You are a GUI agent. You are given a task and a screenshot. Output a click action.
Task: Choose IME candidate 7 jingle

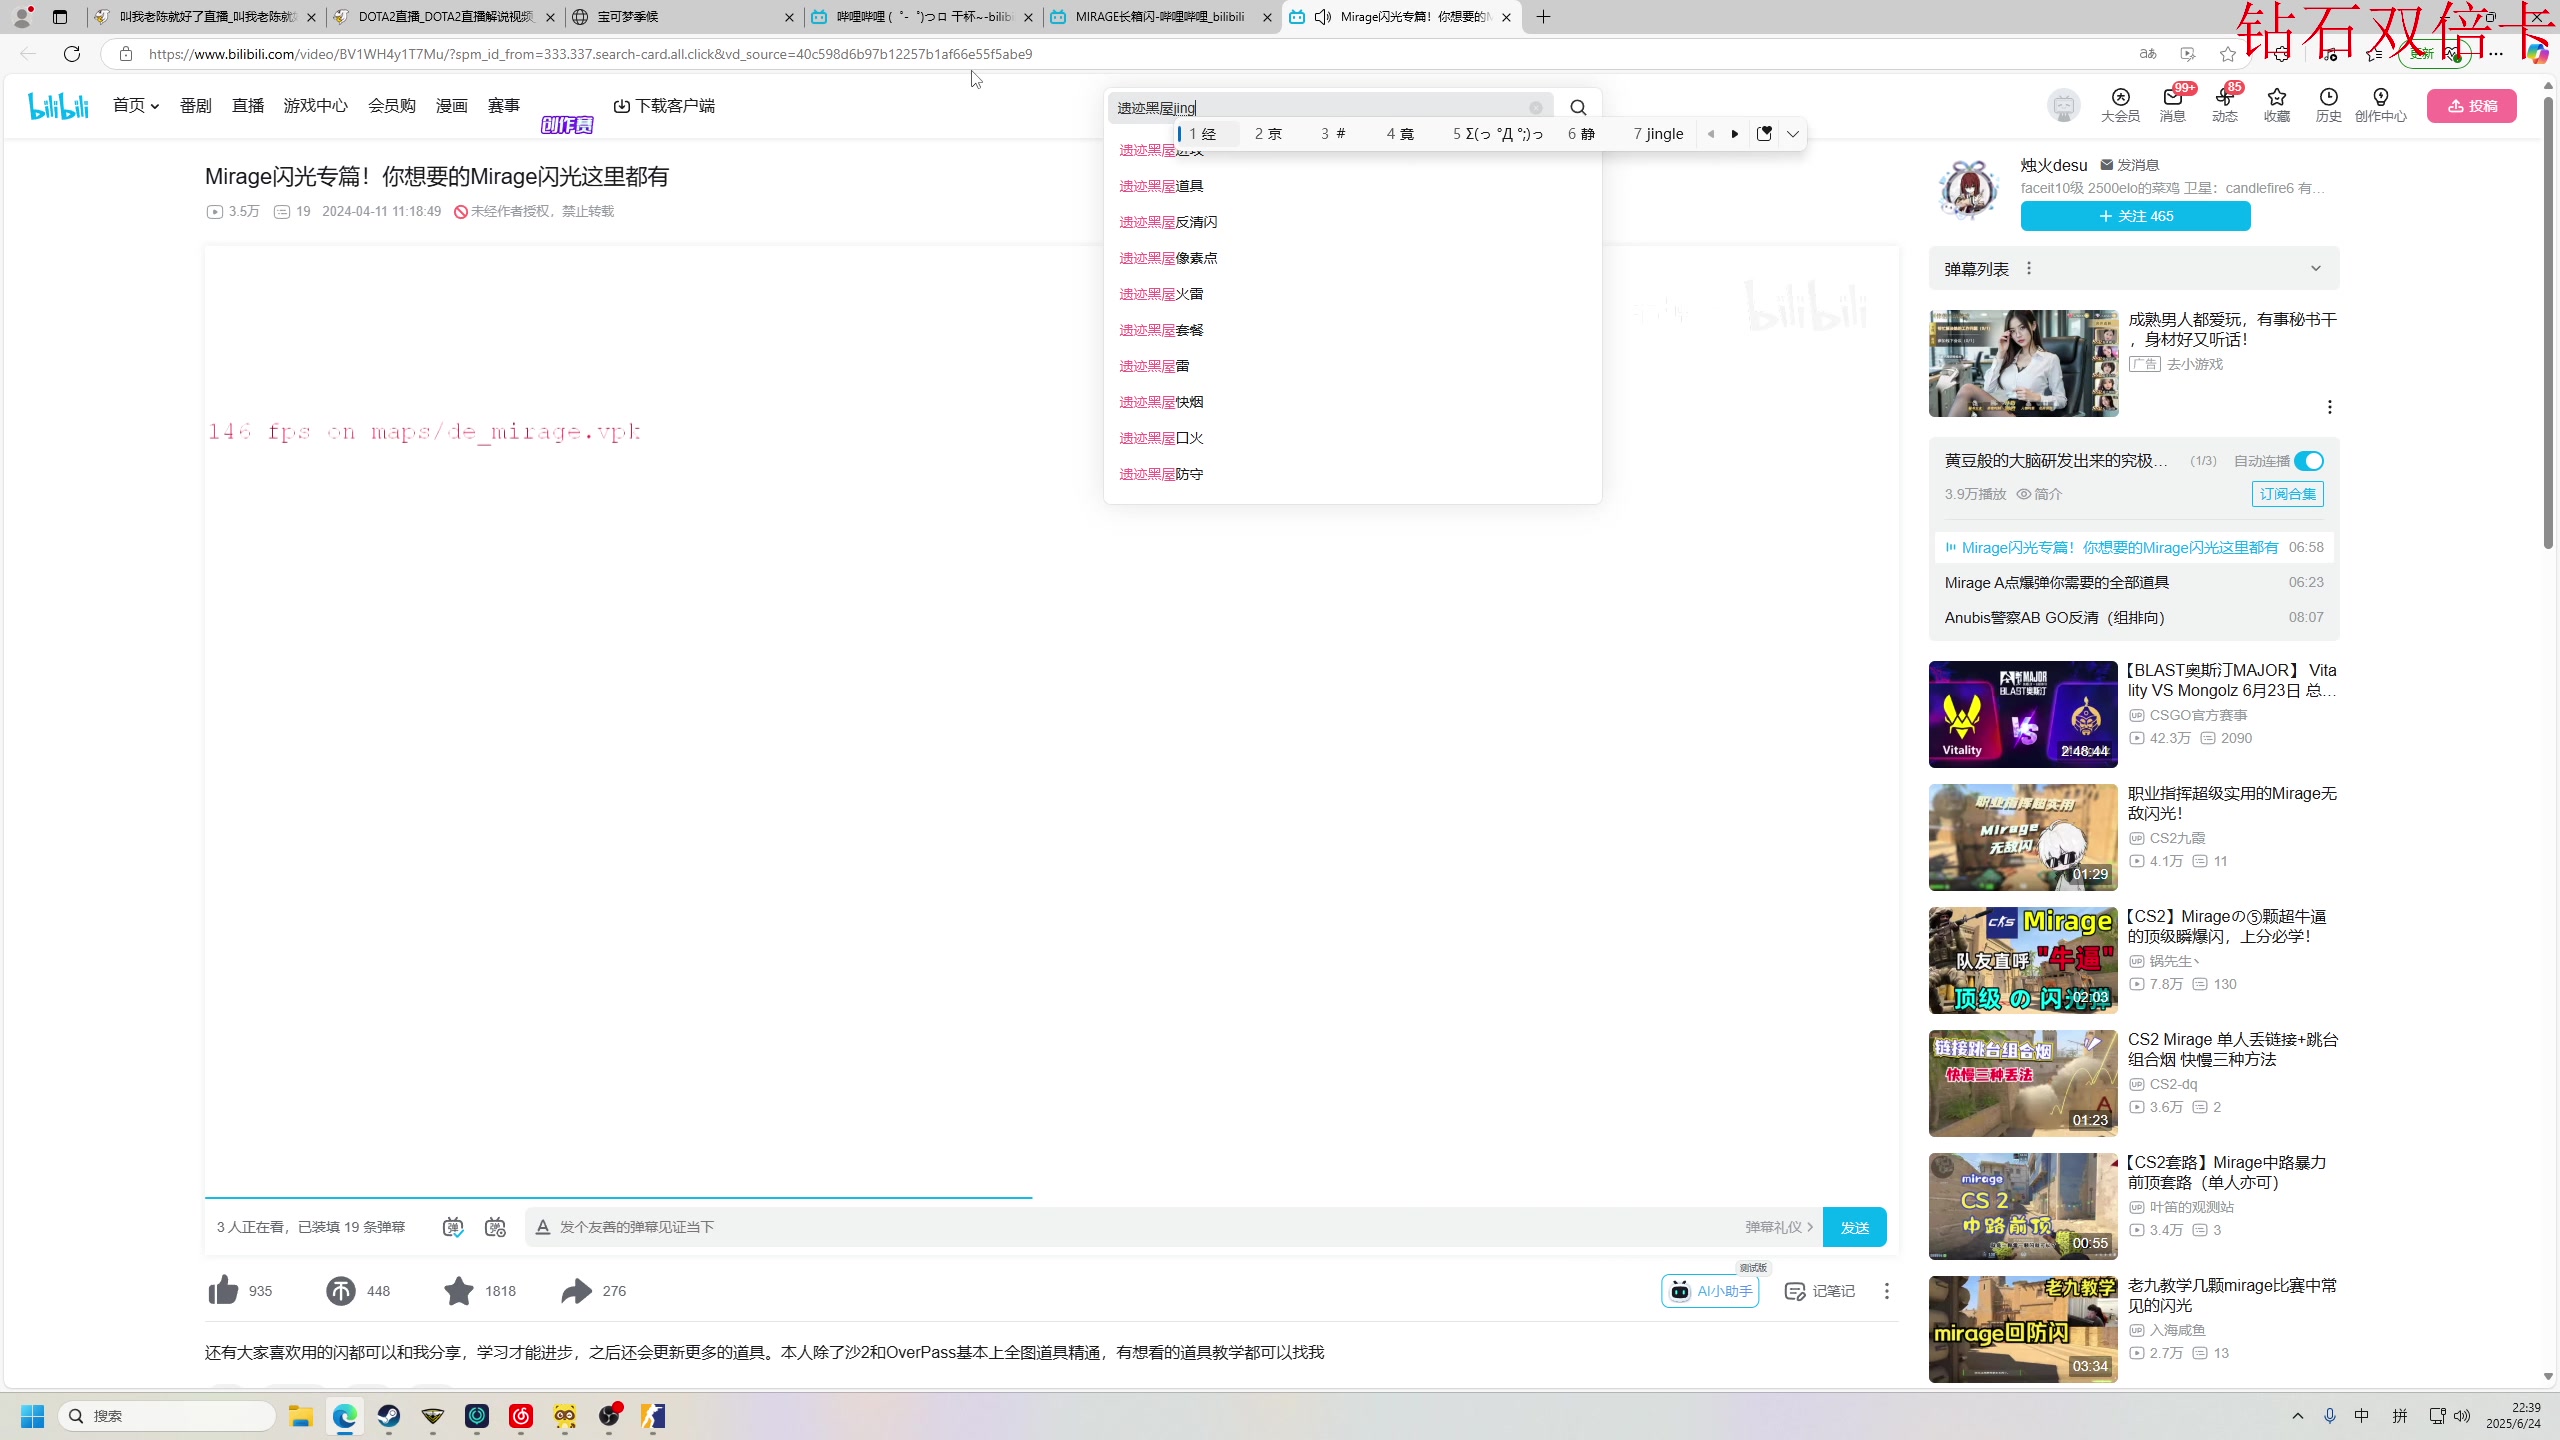(1658, 134)
